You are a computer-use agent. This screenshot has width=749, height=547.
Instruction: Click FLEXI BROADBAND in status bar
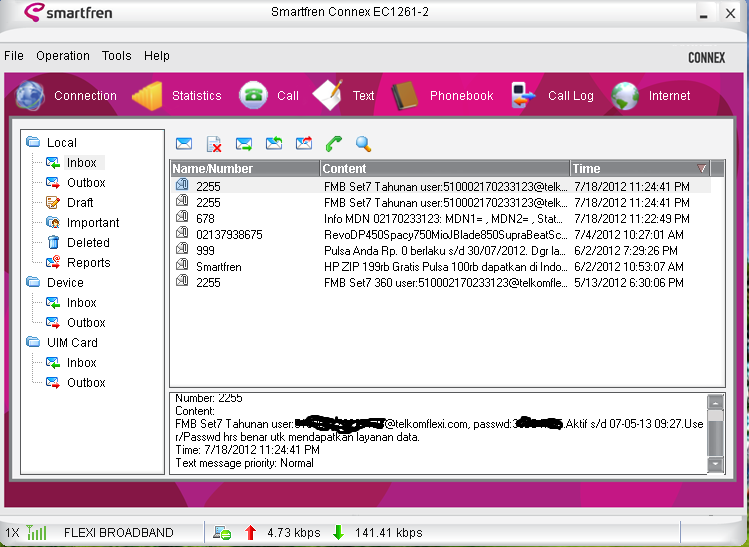118,533
